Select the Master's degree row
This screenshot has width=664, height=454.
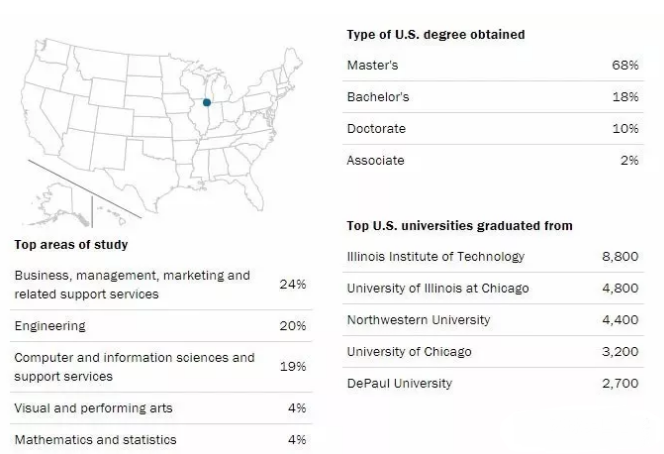coord(493,65)
